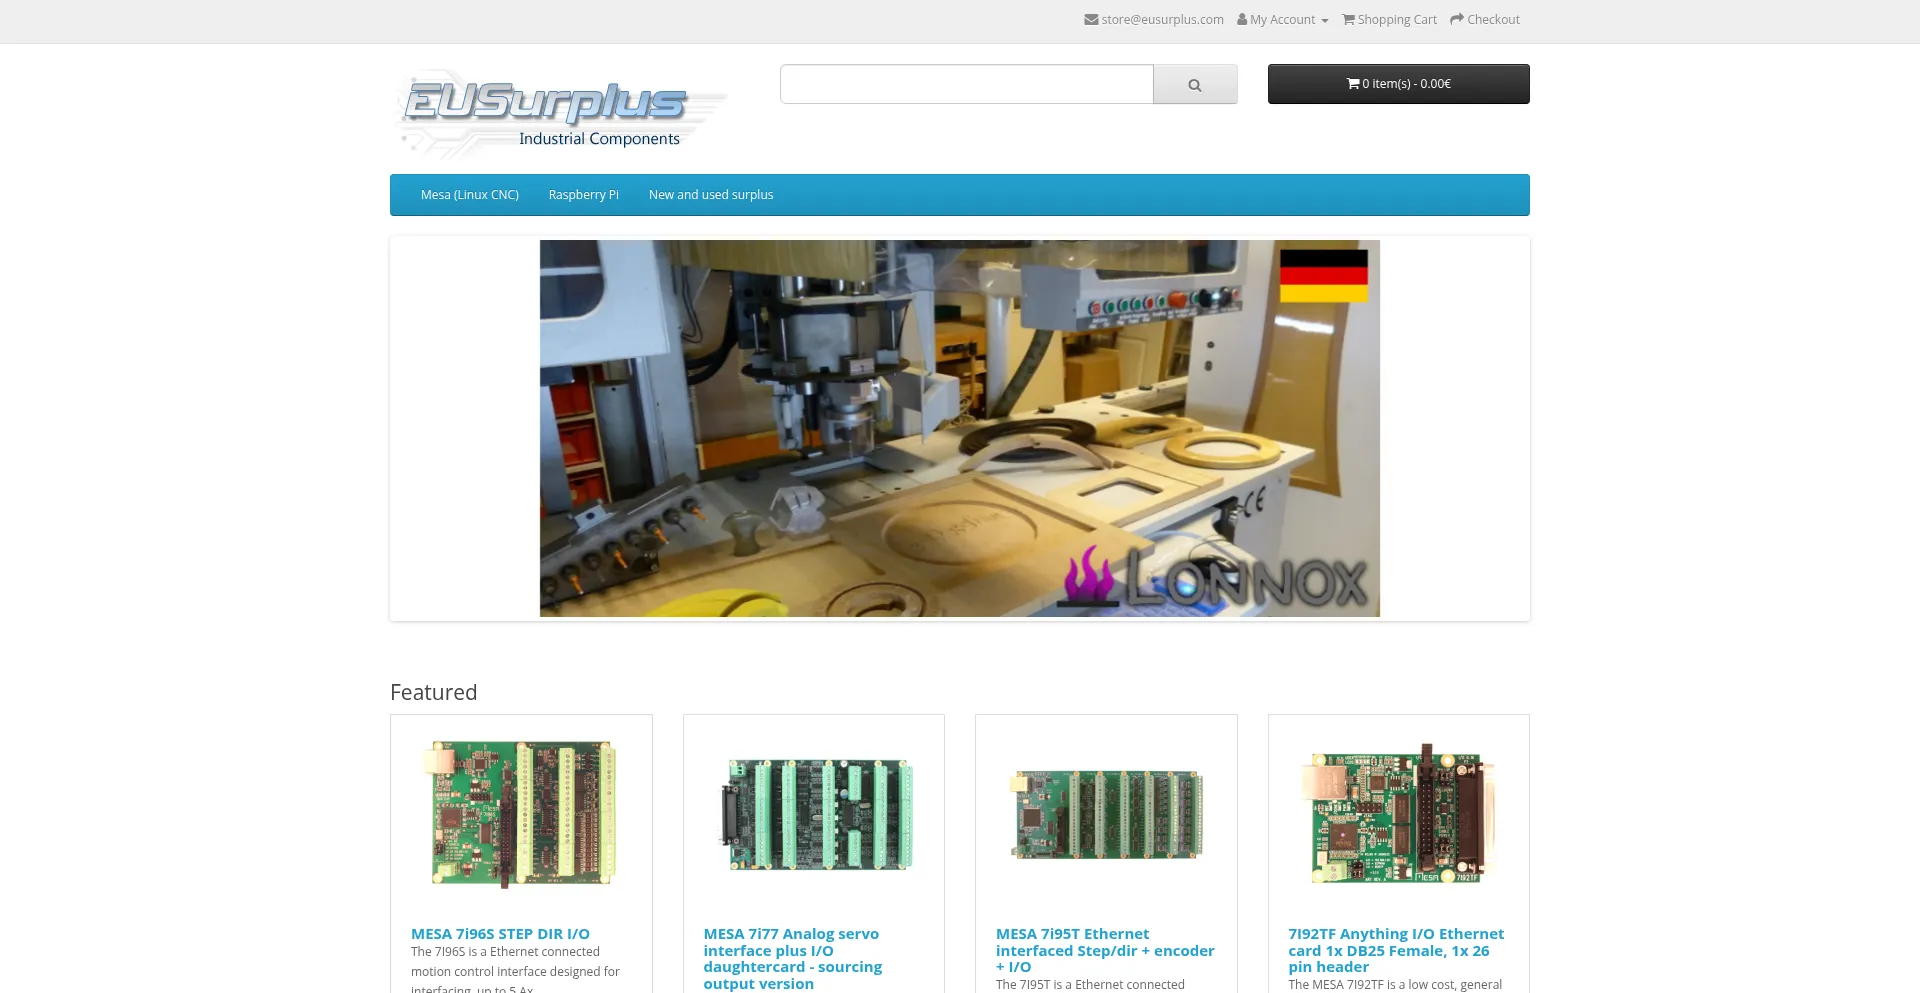Open the EUSurplus logo on the header
The height and width of the screenshot is (993, 1920).
point(560,110)
